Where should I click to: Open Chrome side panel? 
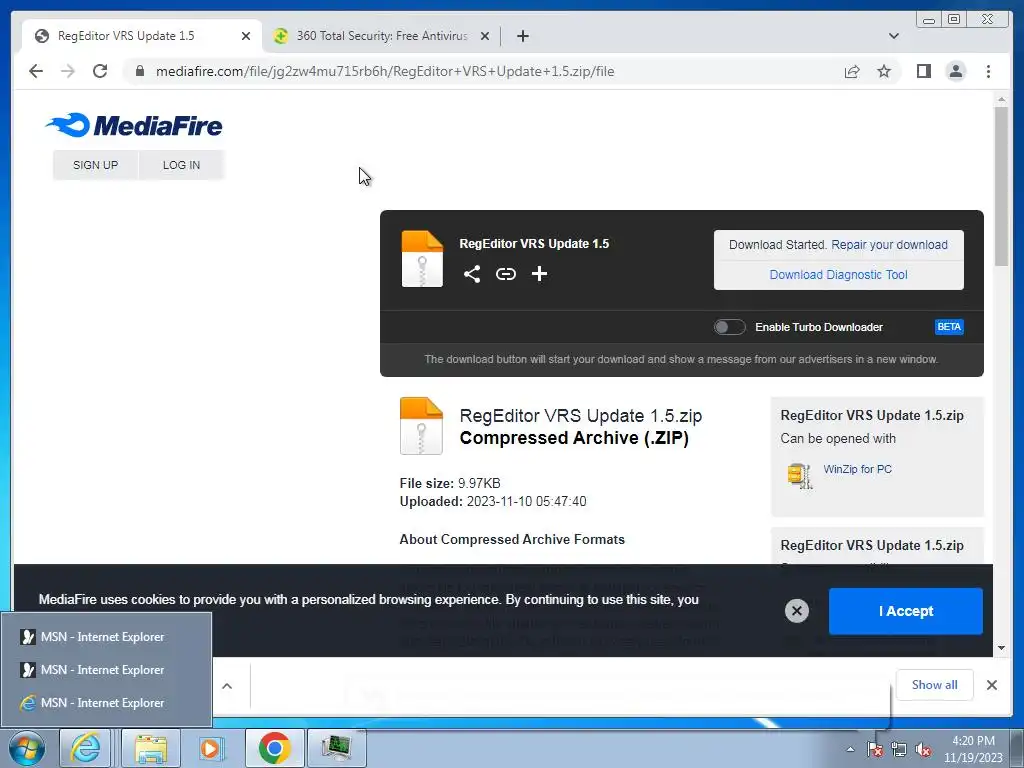pyautogui.click(x=923, y=71)
